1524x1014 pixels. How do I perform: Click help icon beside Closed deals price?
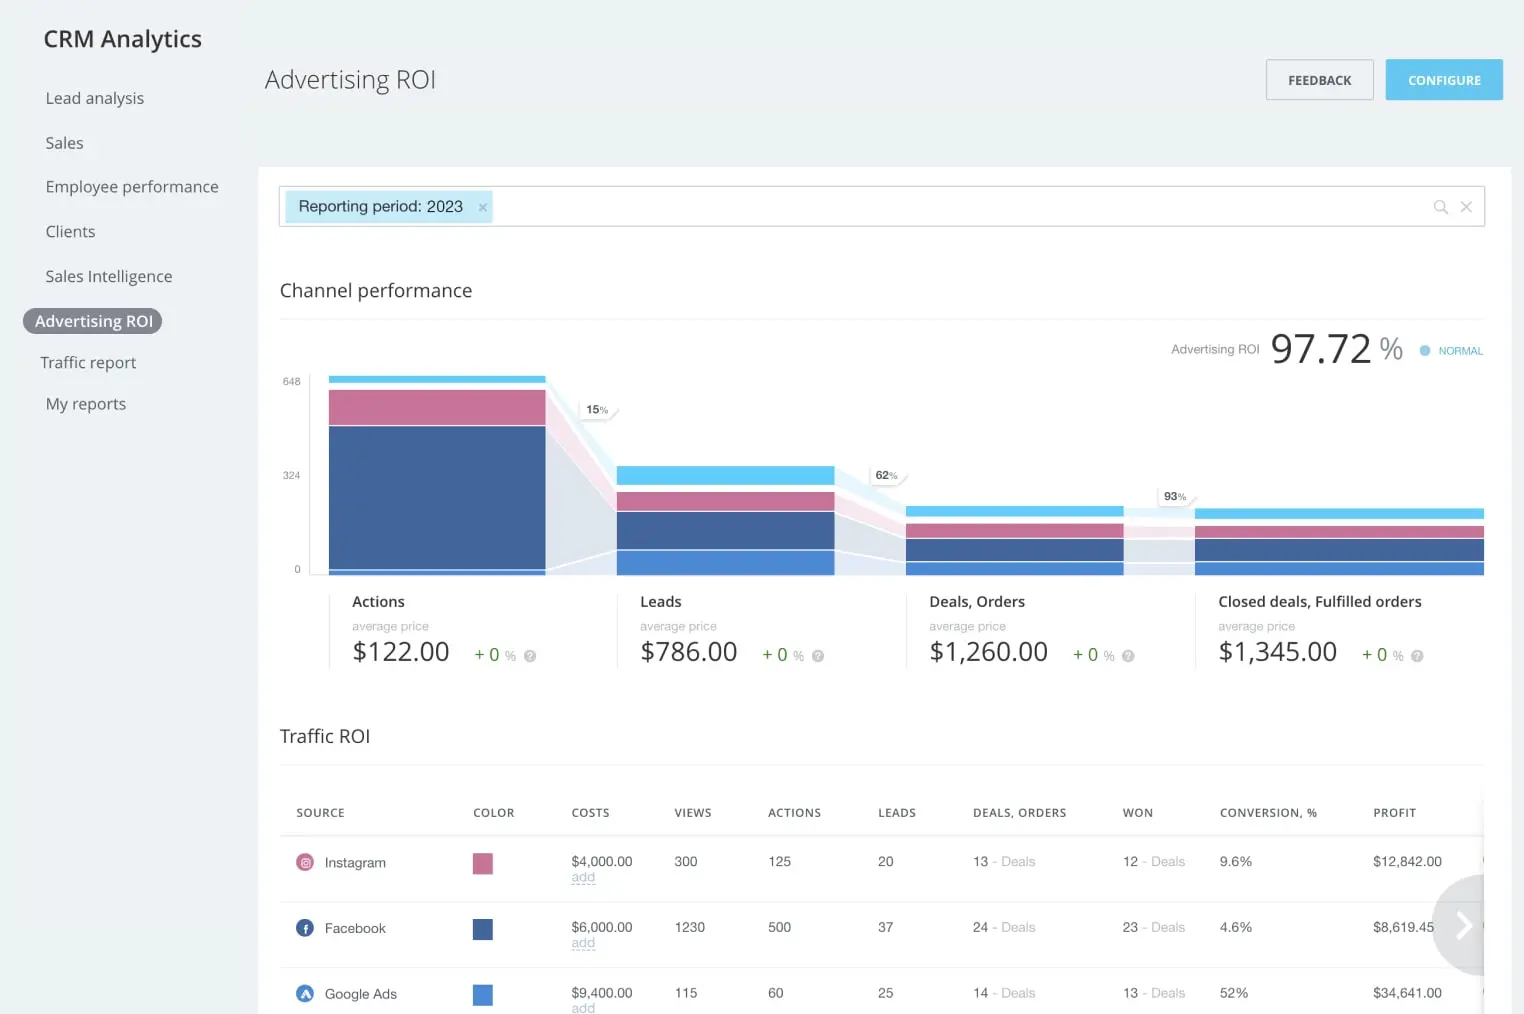1417,656
